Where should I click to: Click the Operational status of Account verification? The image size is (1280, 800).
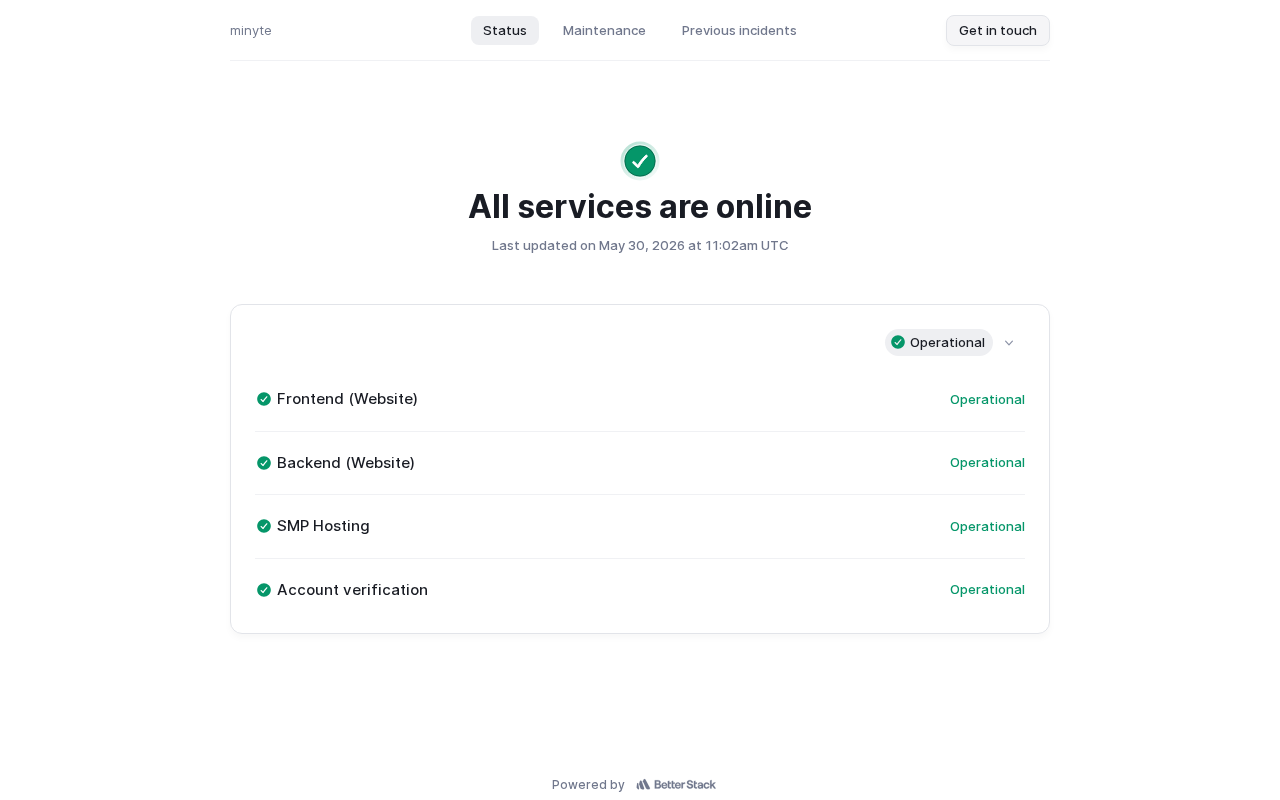(x=987, y=589)
